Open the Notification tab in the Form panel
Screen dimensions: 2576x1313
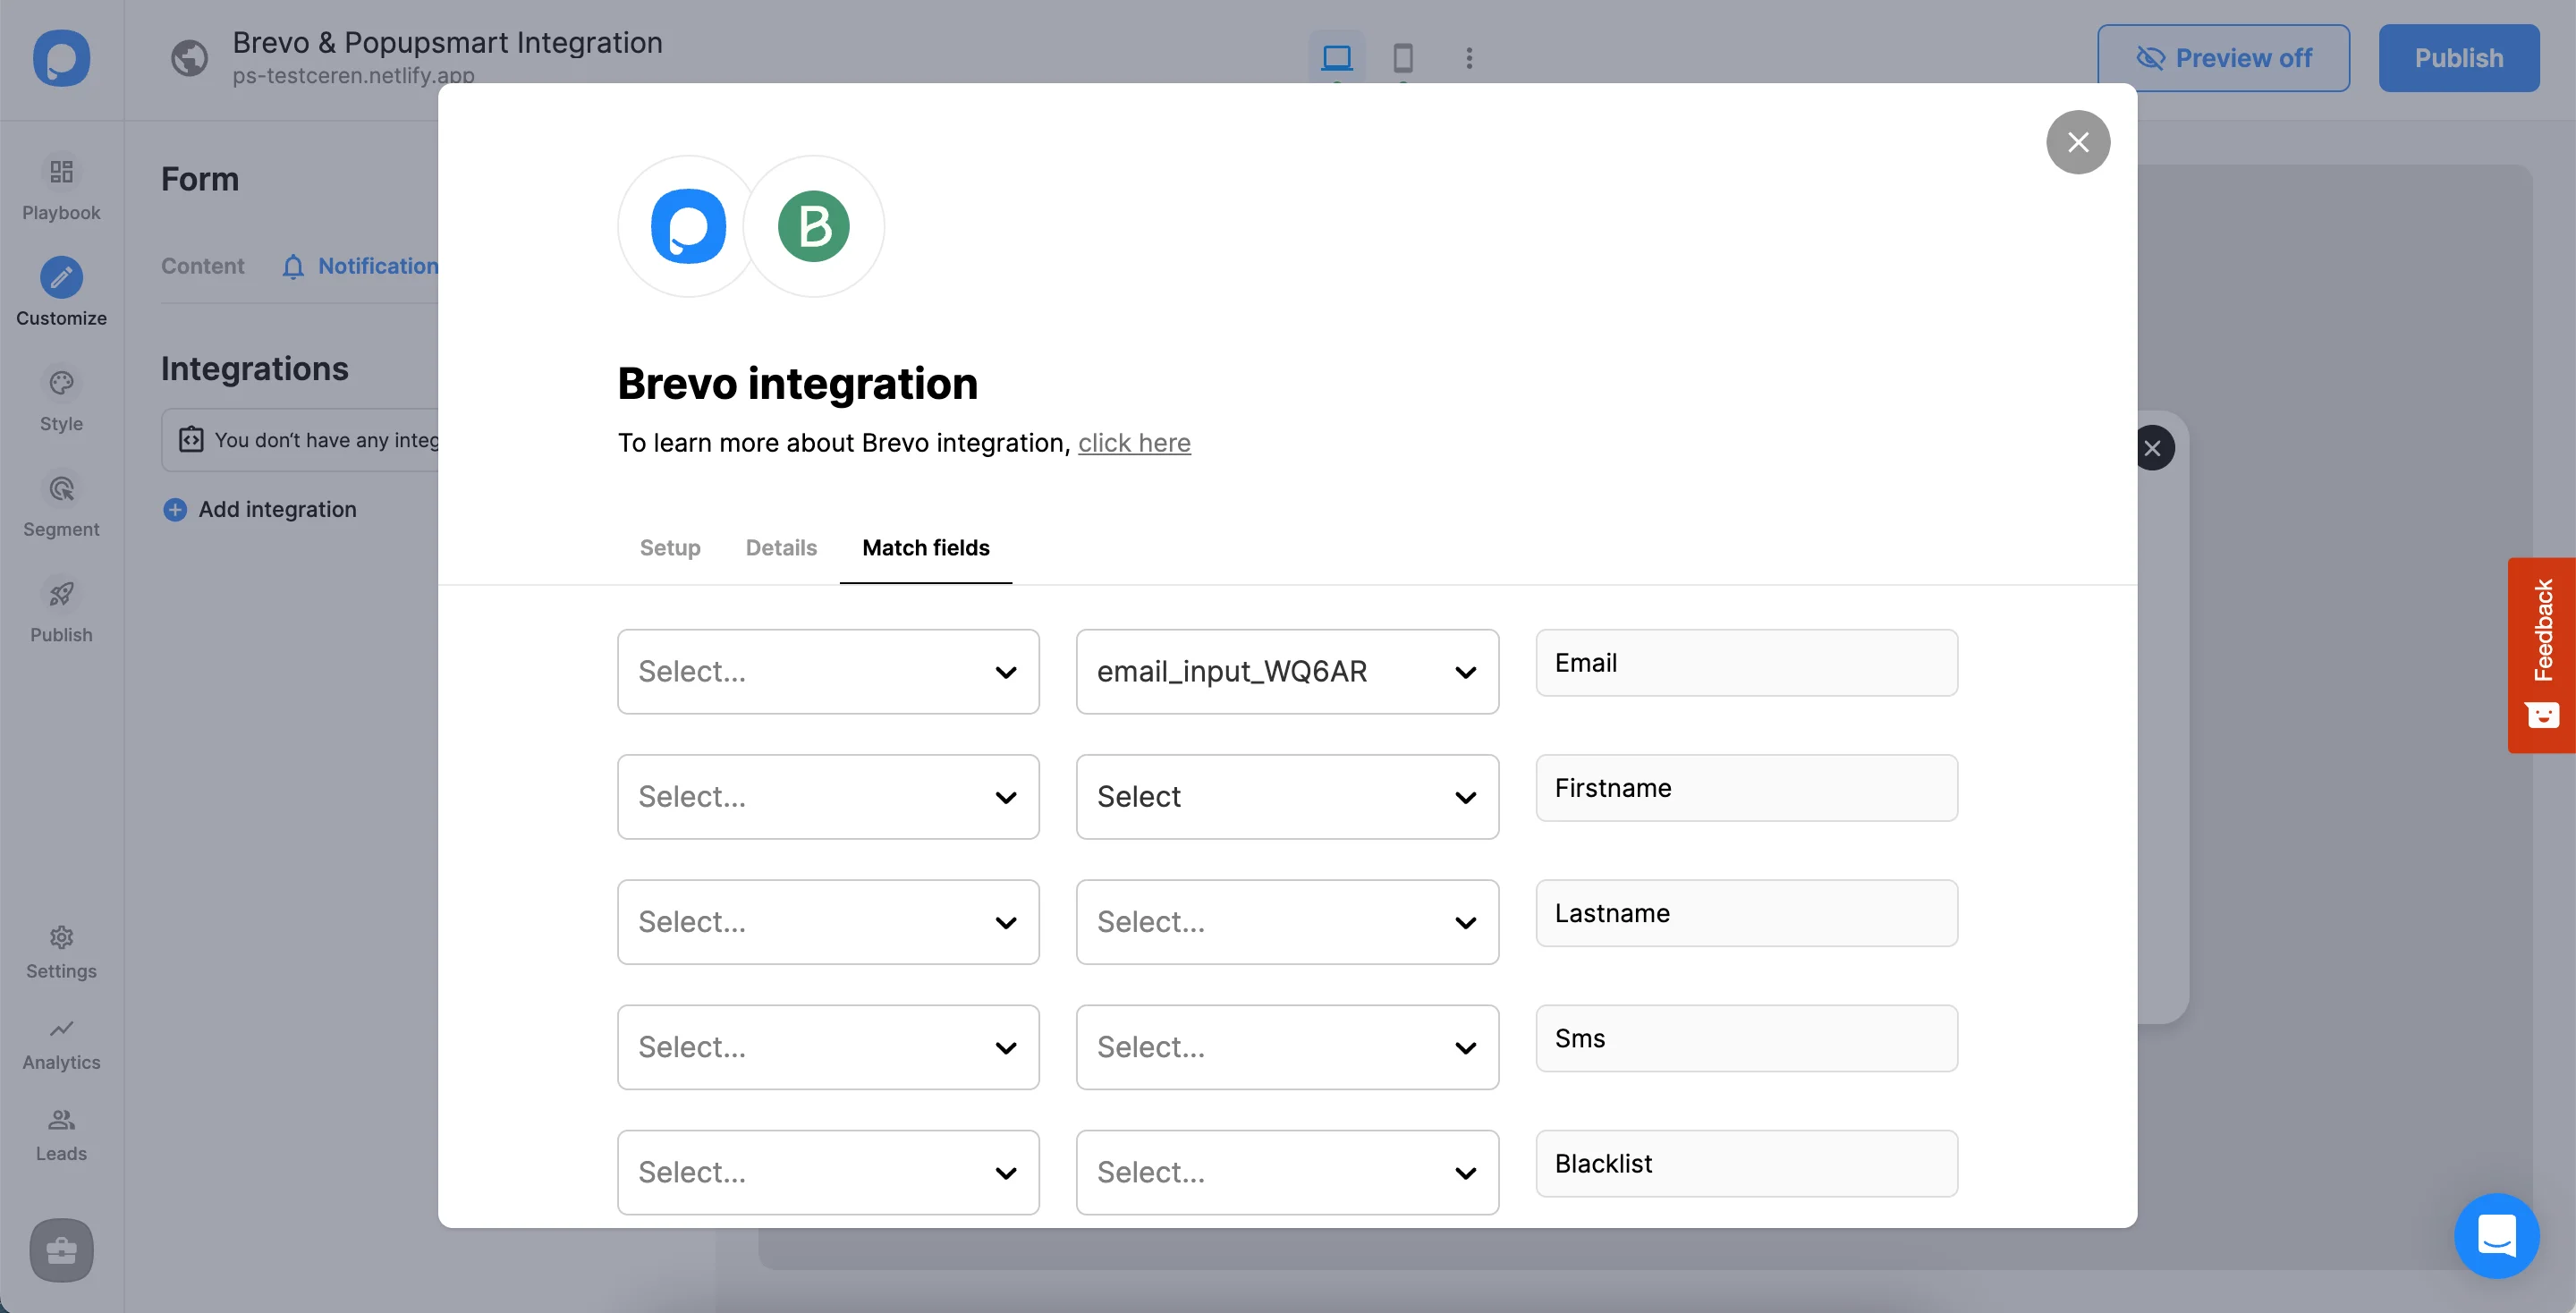[377, 266]
